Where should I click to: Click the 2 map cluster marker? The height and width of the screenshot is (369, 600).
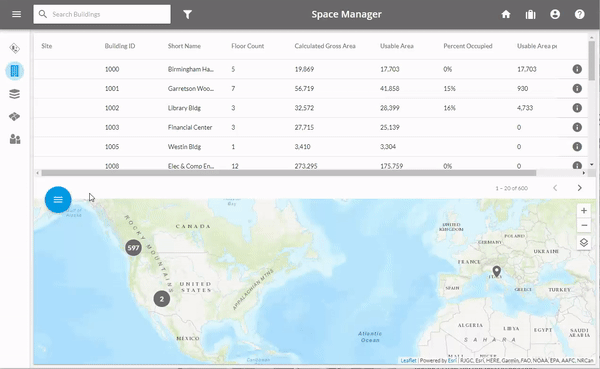pyautogui.click(x=161, y=299)
